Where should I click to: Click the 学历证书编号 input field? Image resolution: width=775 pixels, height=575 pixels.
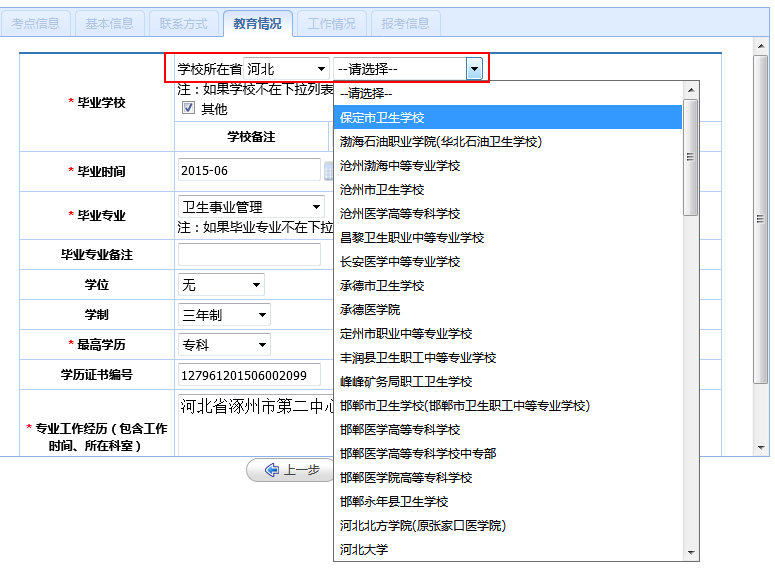pos(248,375)
